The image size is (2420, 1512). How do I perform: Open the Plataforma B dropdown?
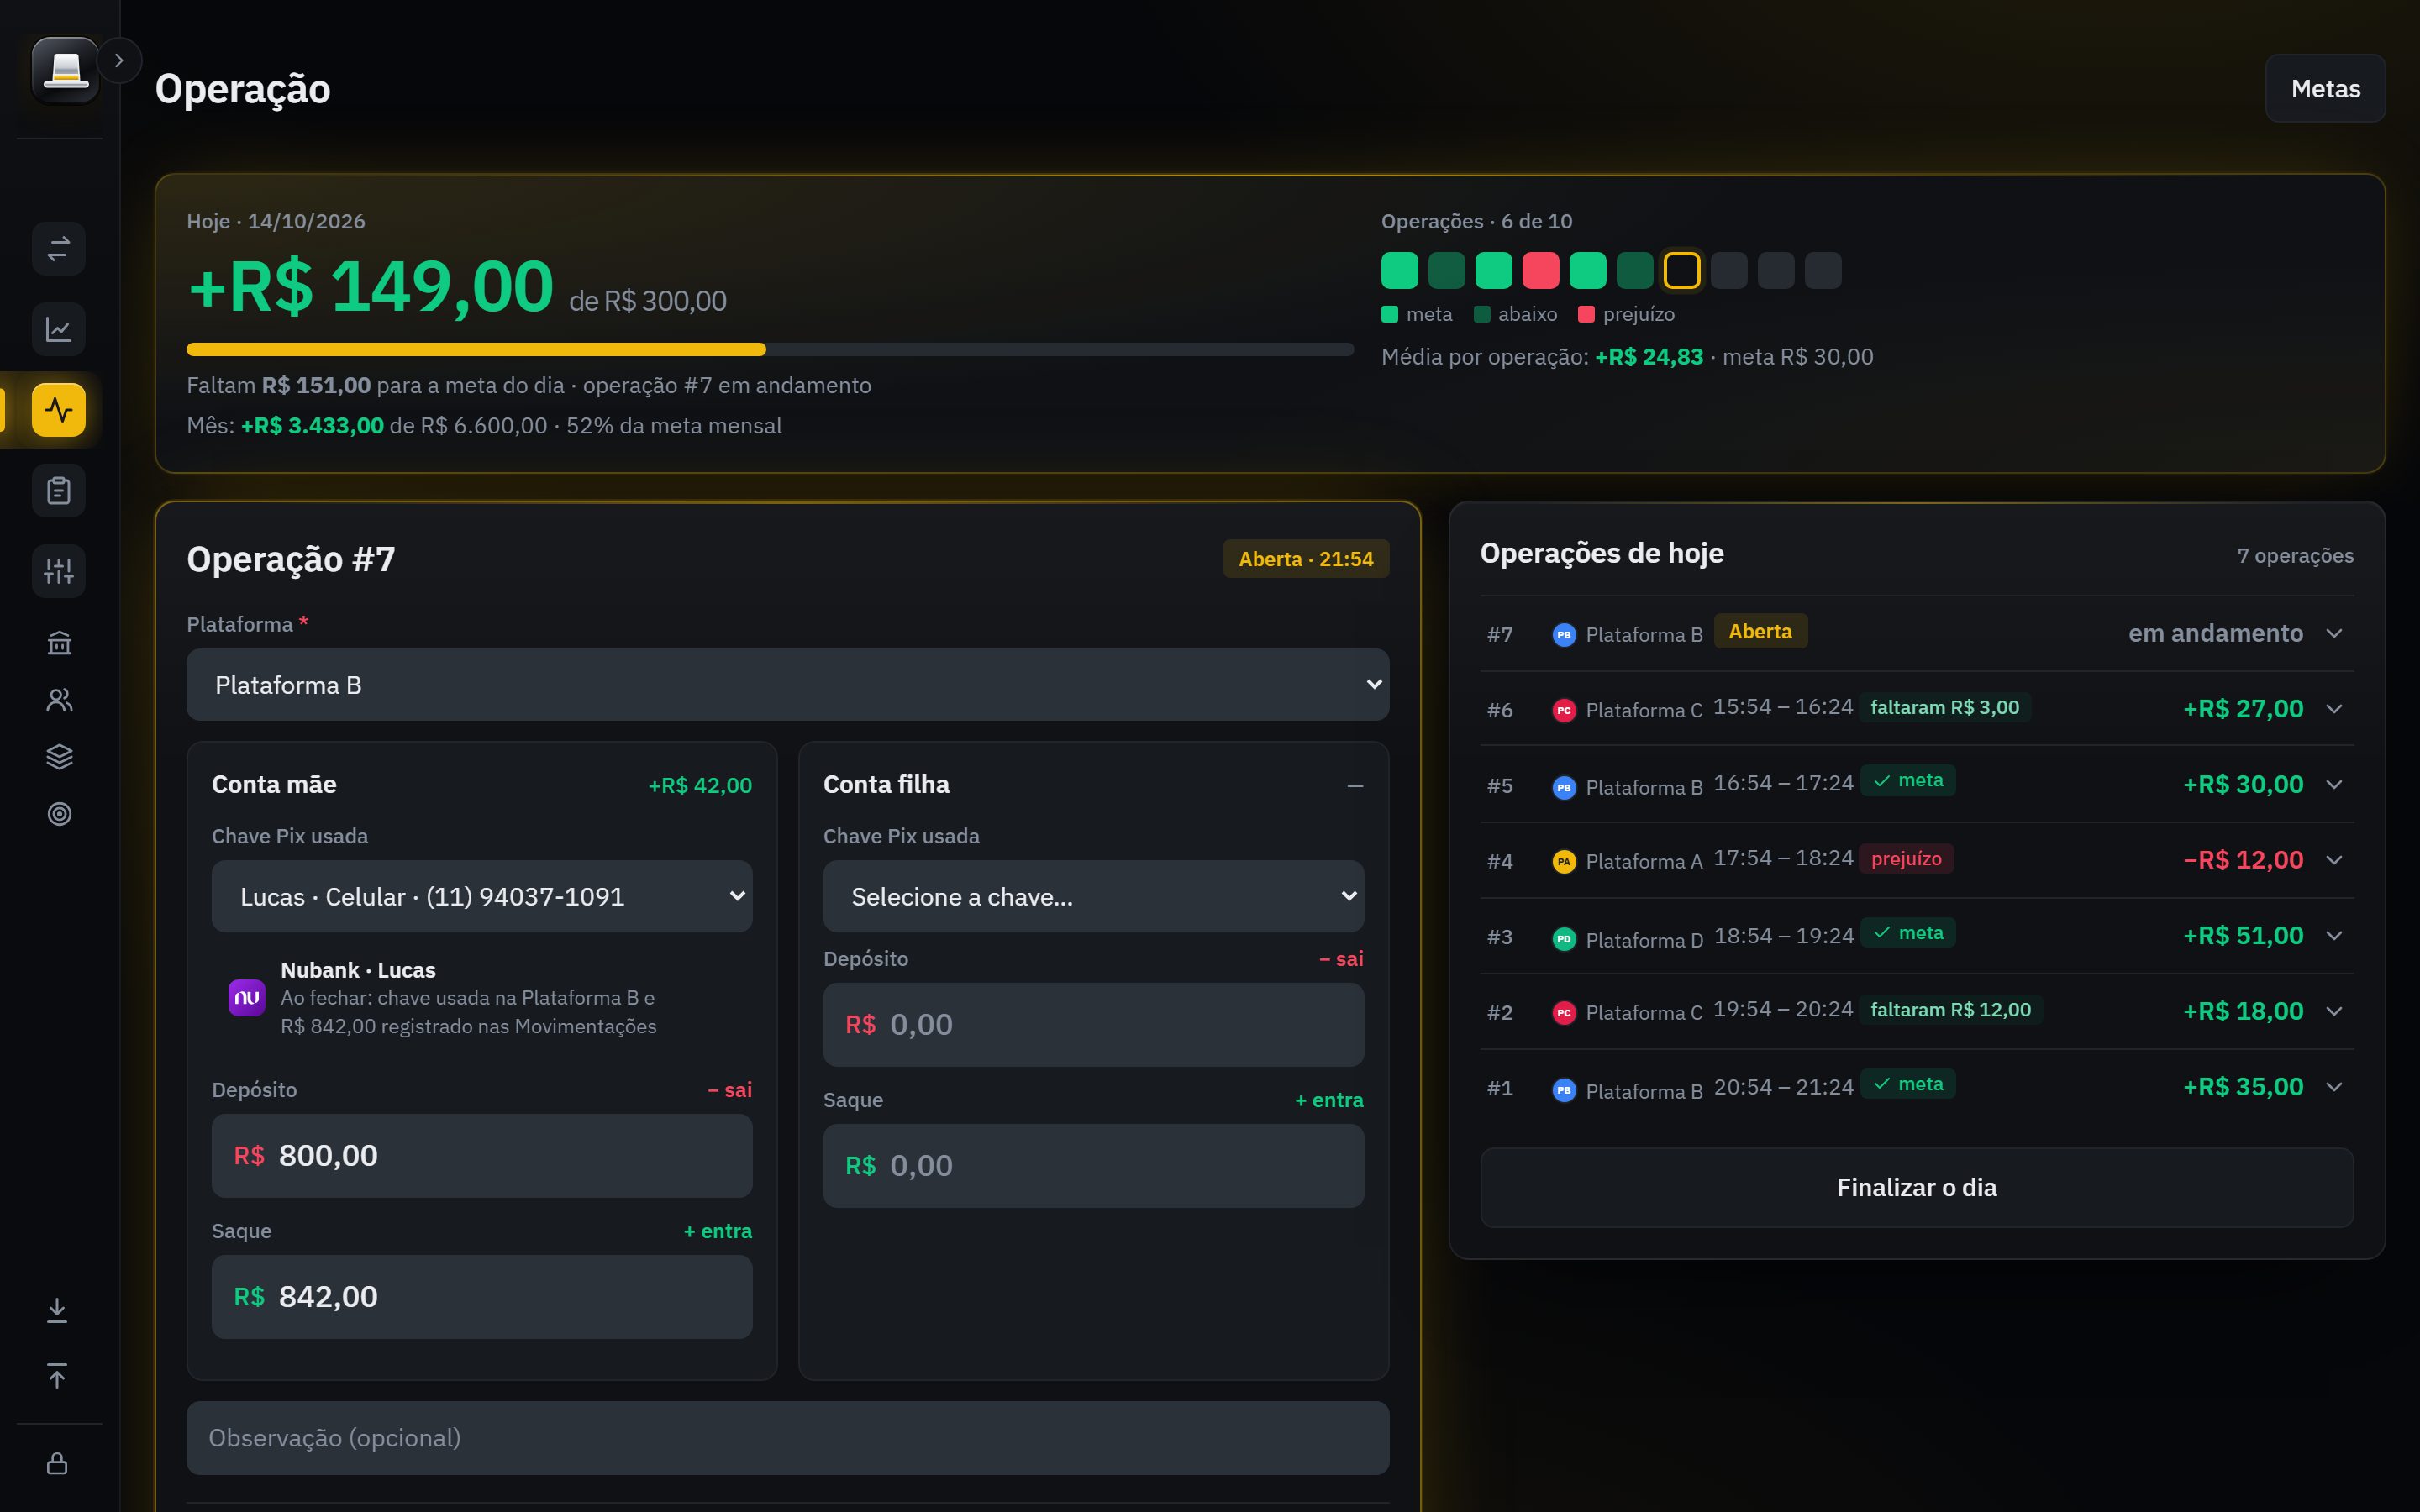(x=787, y=685)
